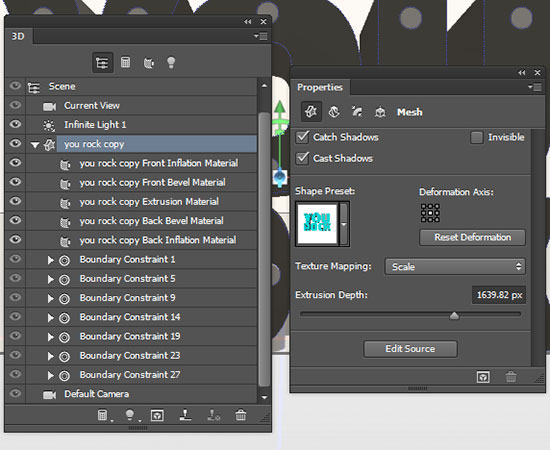Enable the Invisible checkbox
The height and width of the screenshot is (450, 550).
tap(476, 137)
